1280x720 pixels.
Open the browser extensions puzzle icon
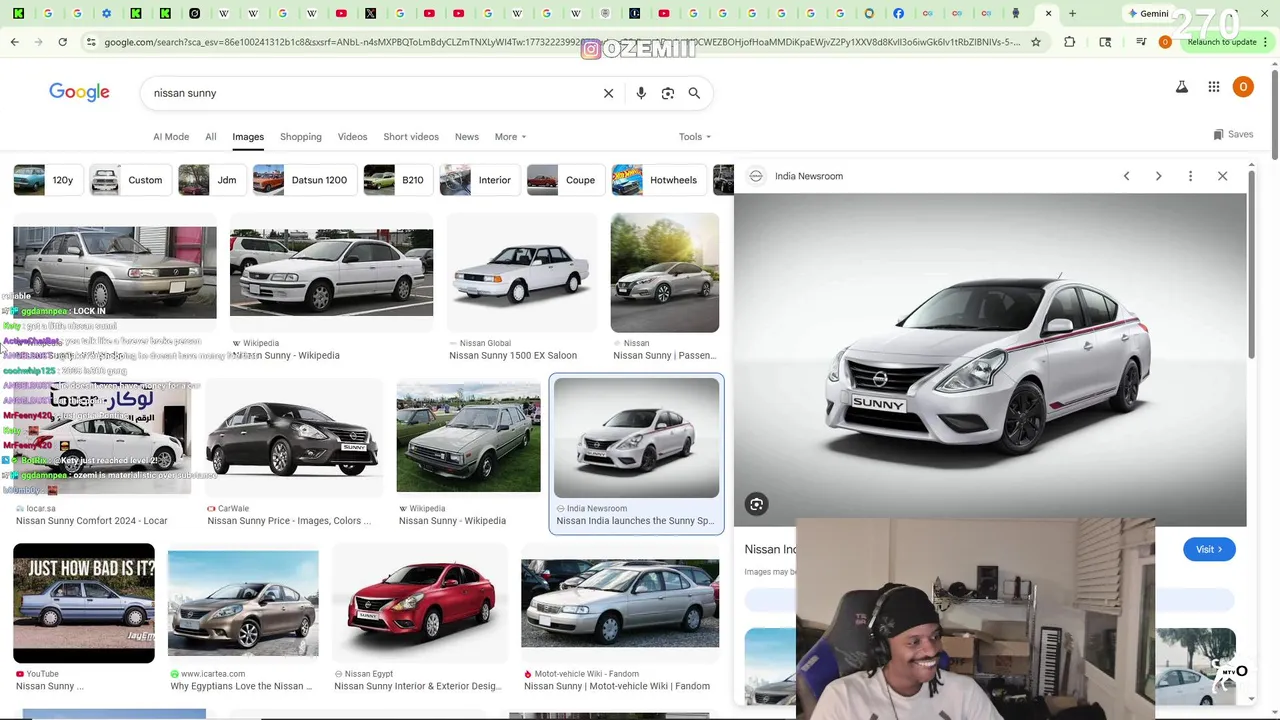click(1069, 42)
